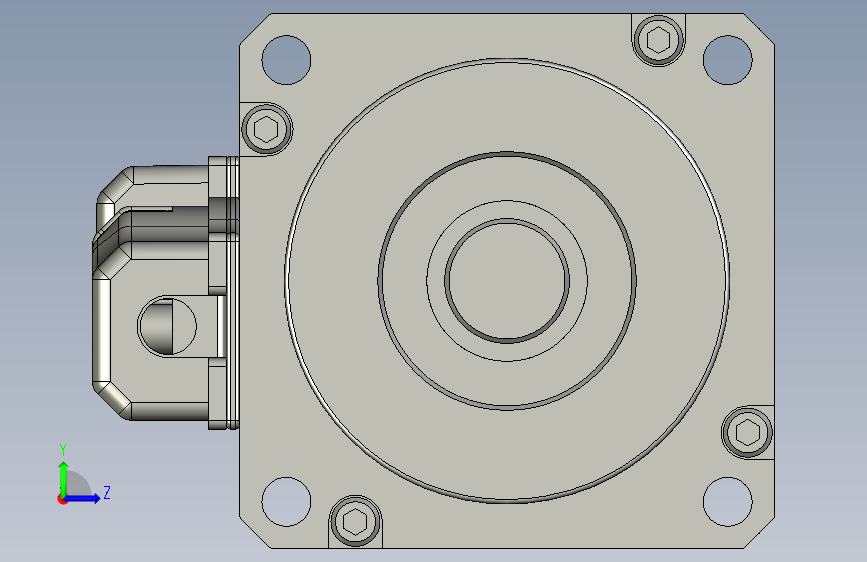Select the central shaft circle of the motor
Screen dimensions: 867x562
(507, 280)
